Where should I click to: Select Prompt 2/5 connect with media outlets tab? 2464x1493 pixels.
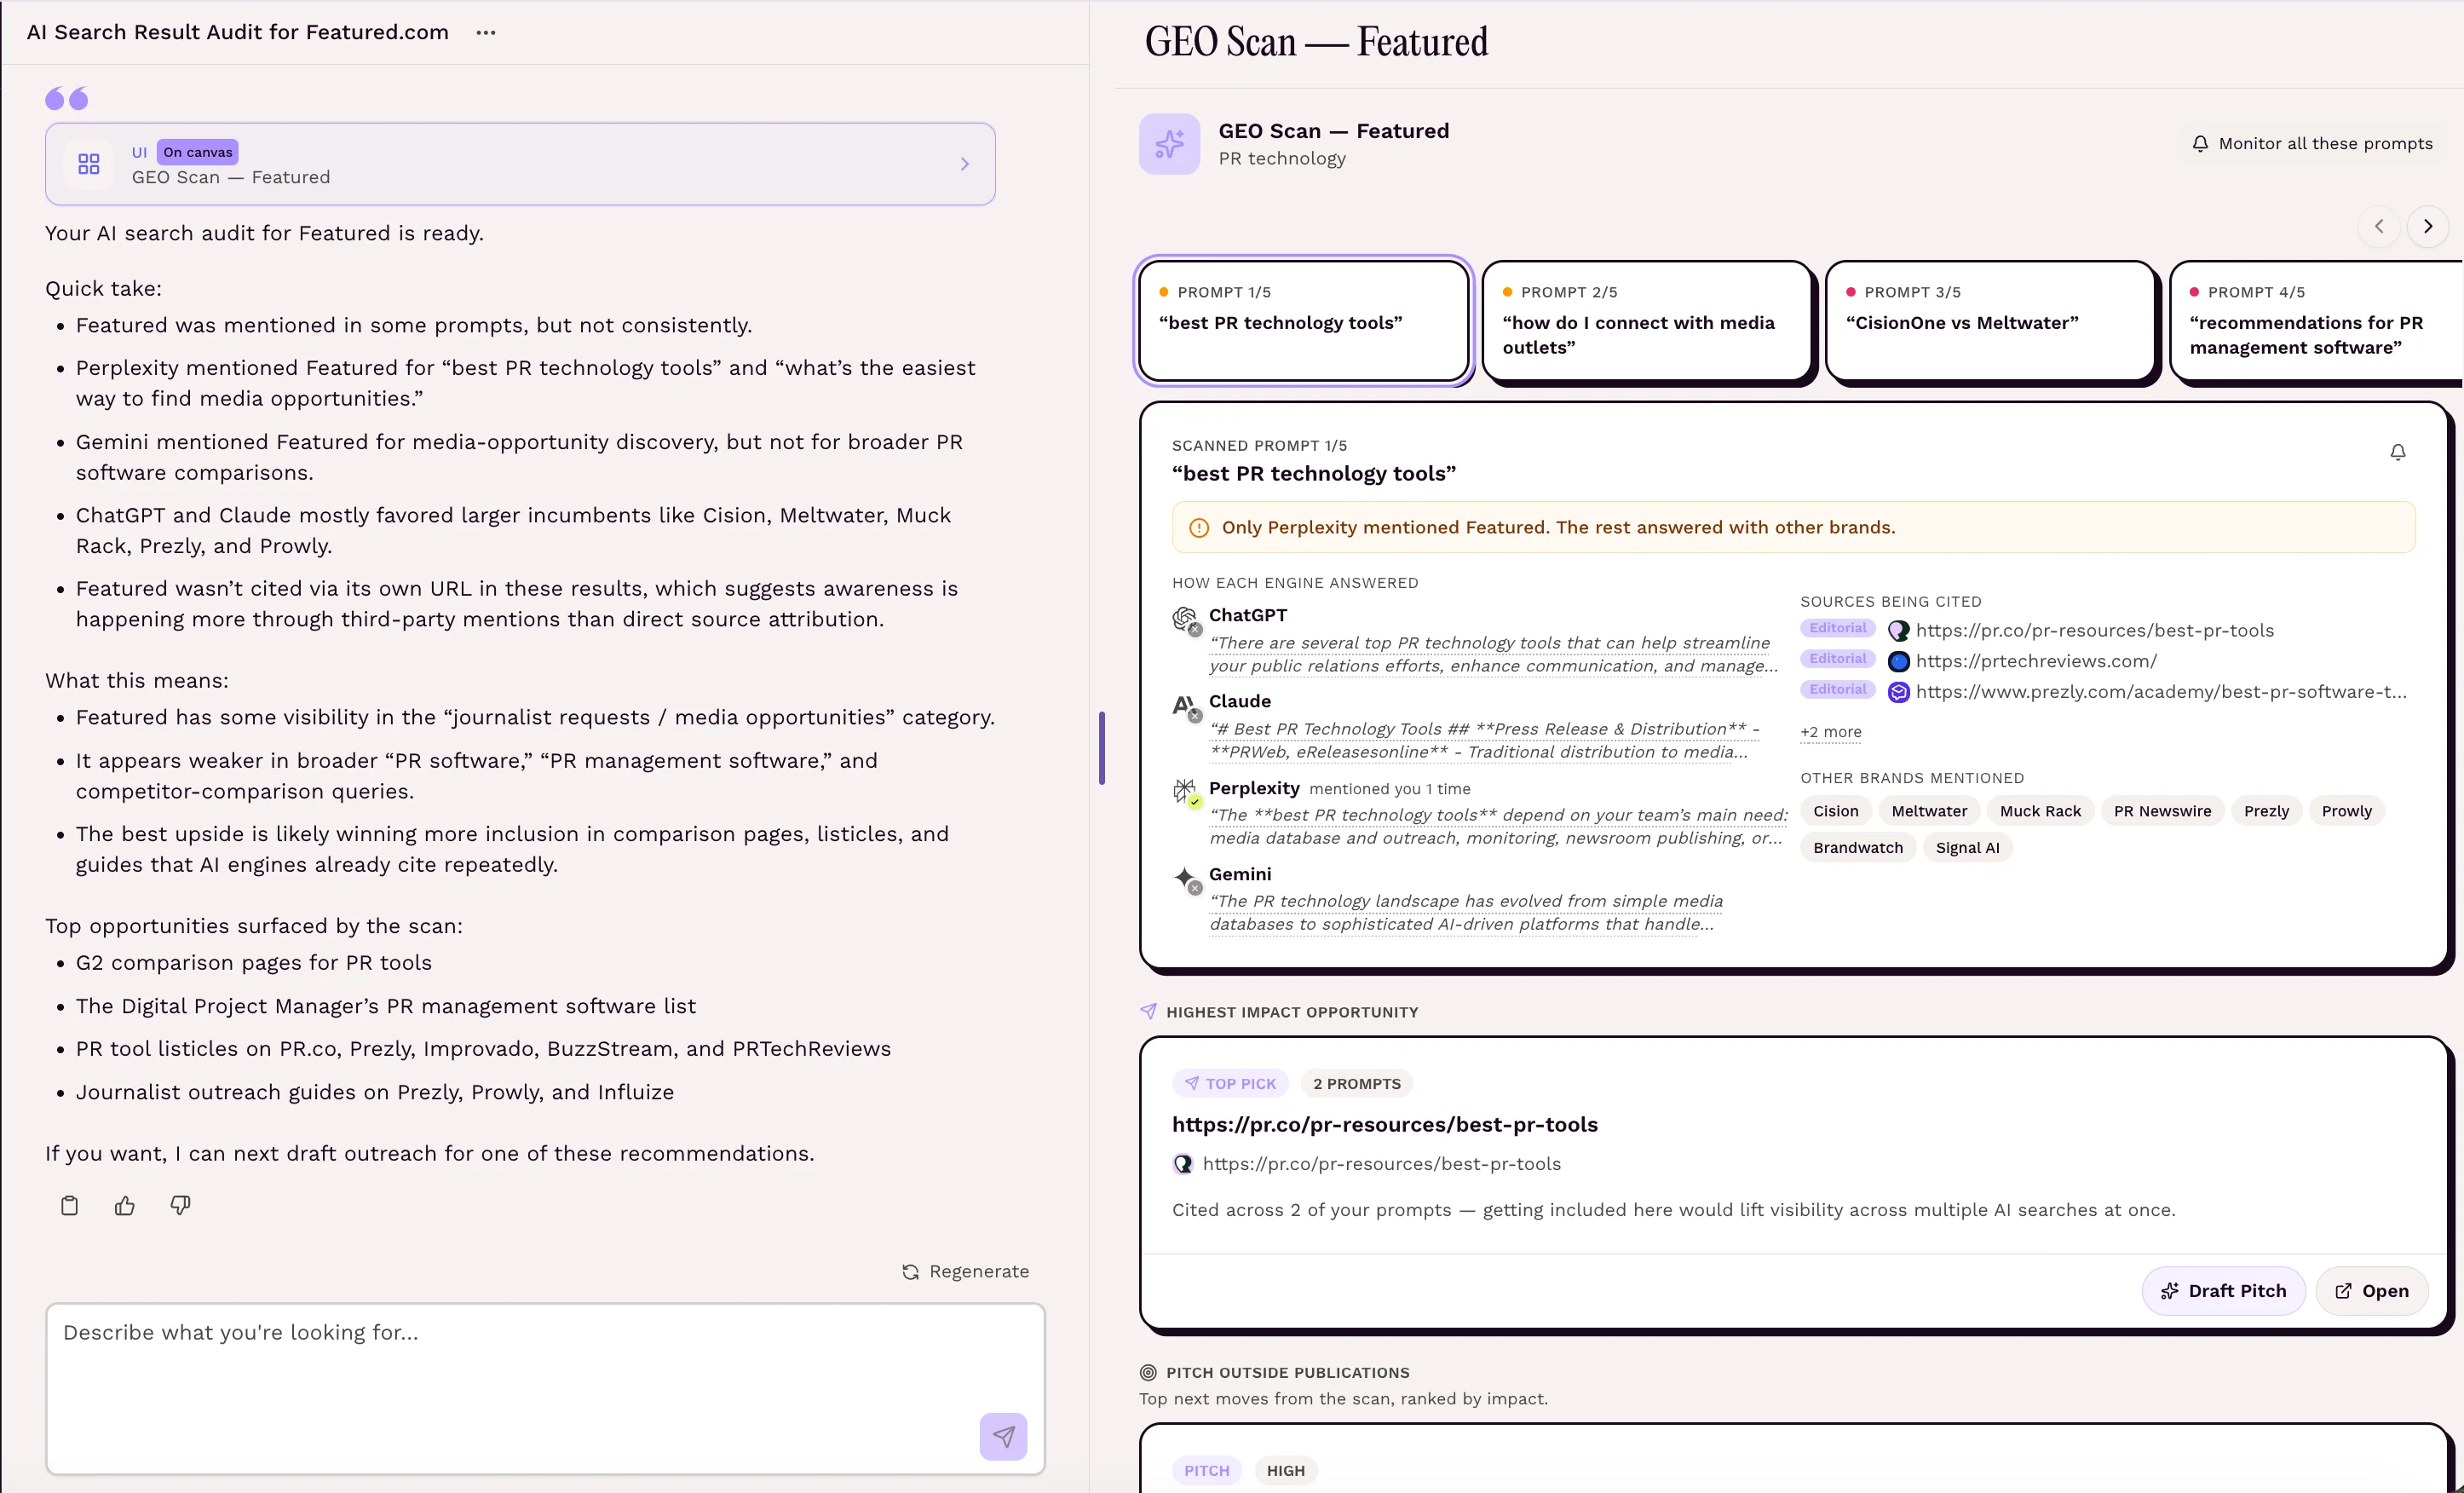coord(1646,321)
